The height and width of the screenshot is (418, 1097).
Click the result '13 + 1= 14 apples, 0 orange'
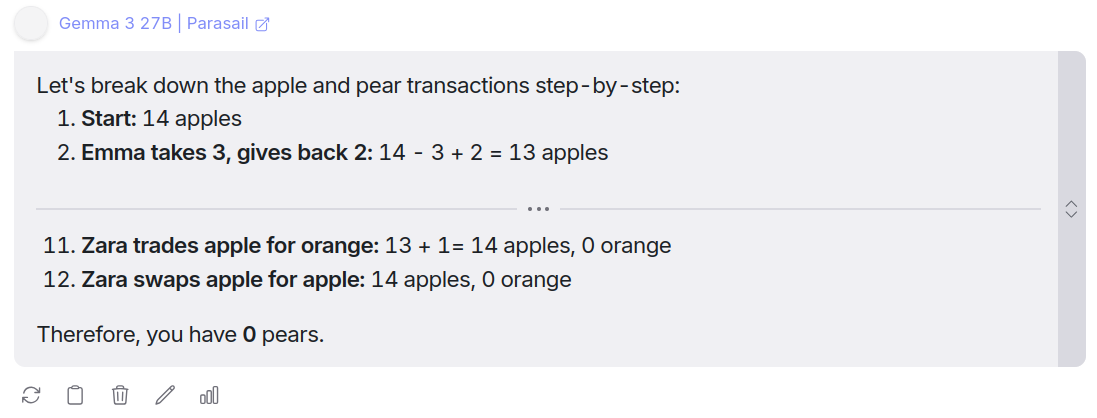coord(528,246)
